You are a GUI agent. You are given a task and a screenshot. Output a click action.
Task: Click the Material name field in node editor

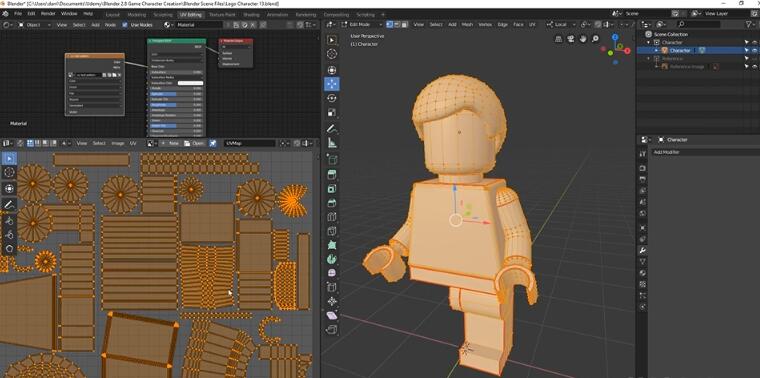coord(199,25)
